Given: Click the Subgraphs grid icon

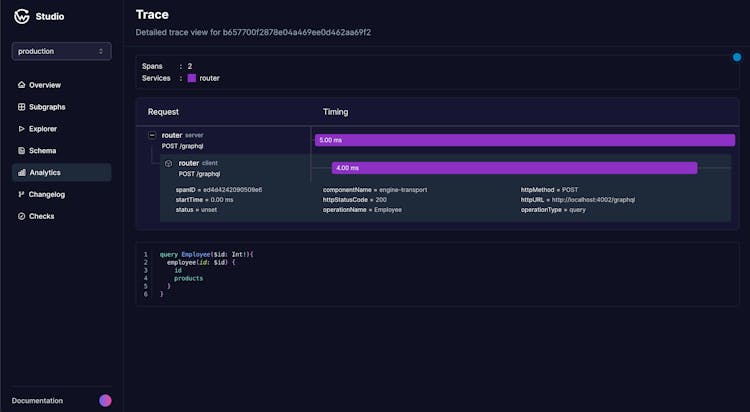Looking at the screenshot, I should coord(22,107).
